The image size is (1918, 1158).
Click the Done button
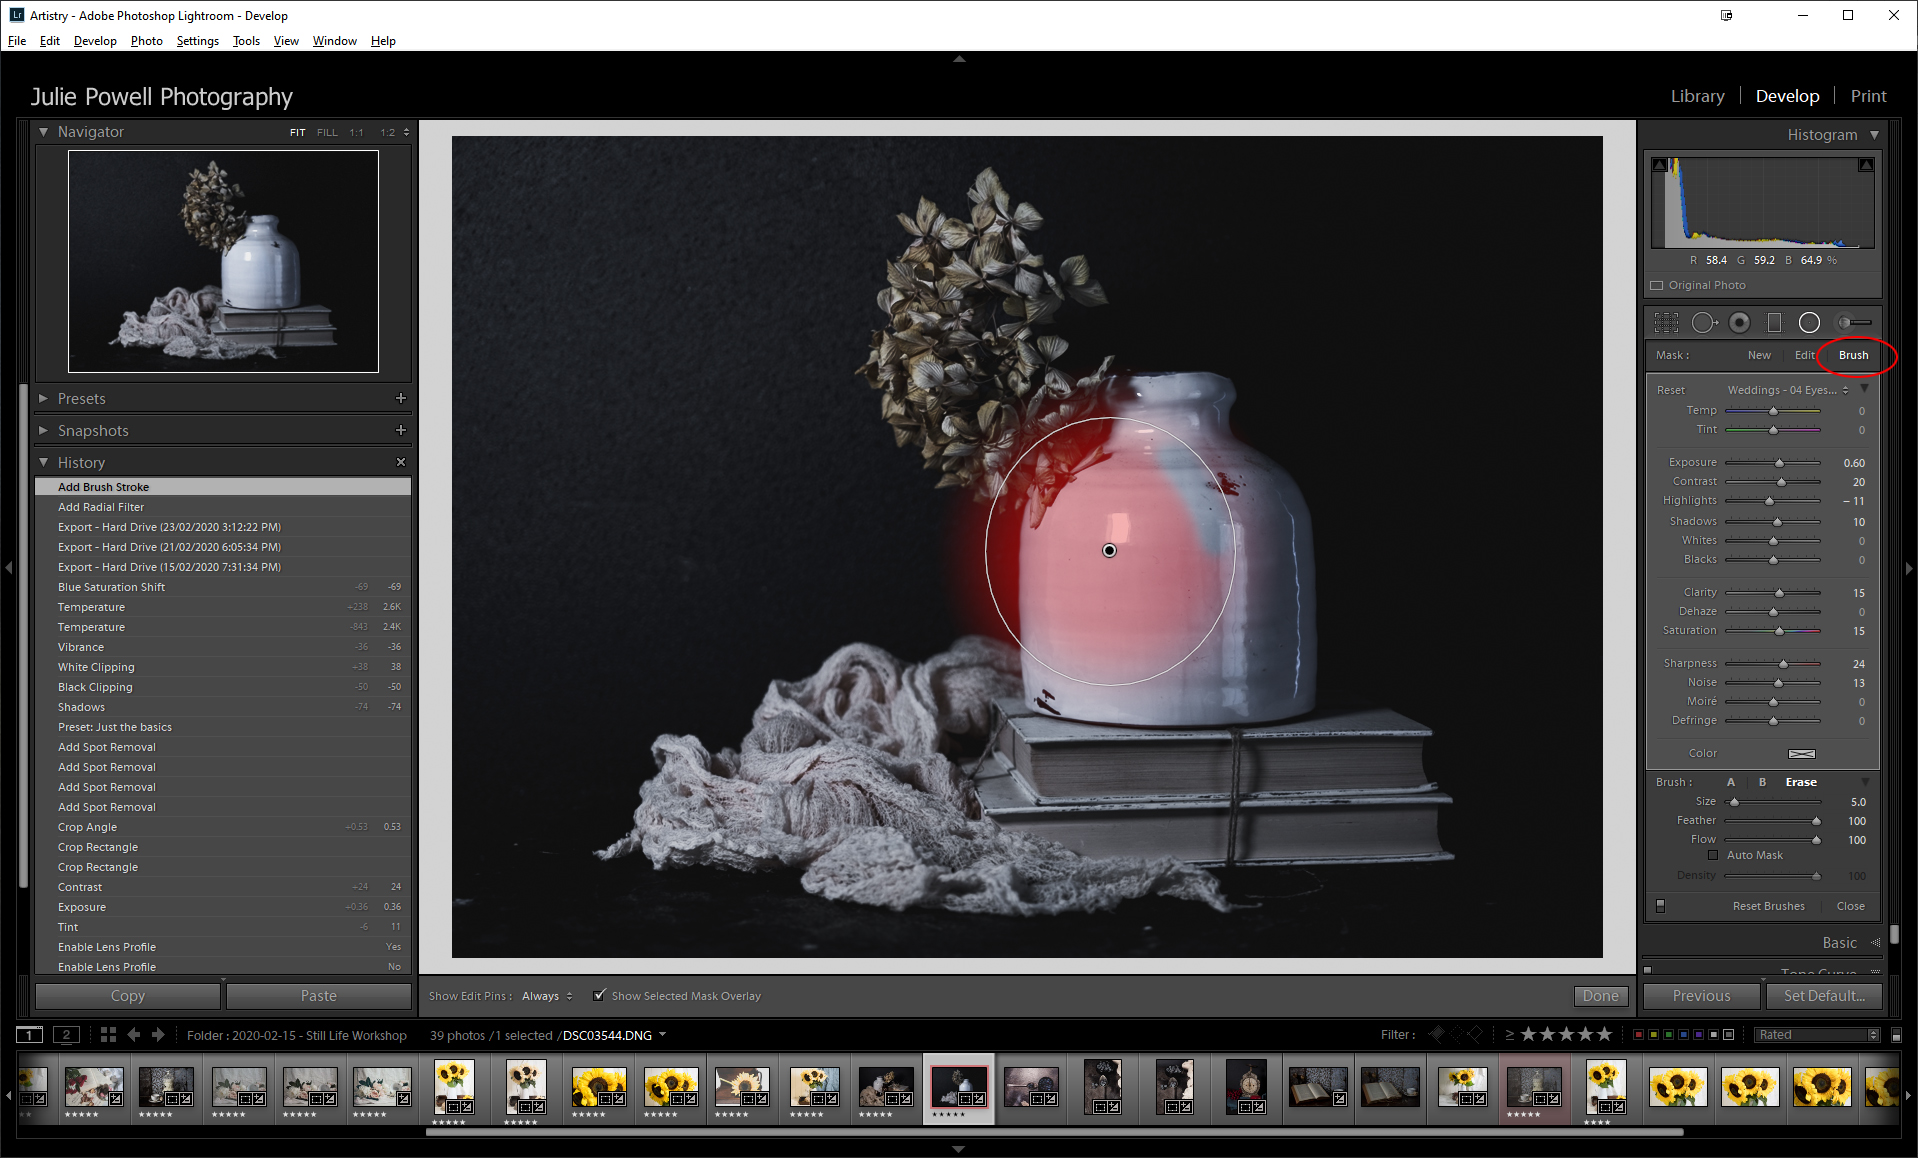click(x=1600, y=996)
